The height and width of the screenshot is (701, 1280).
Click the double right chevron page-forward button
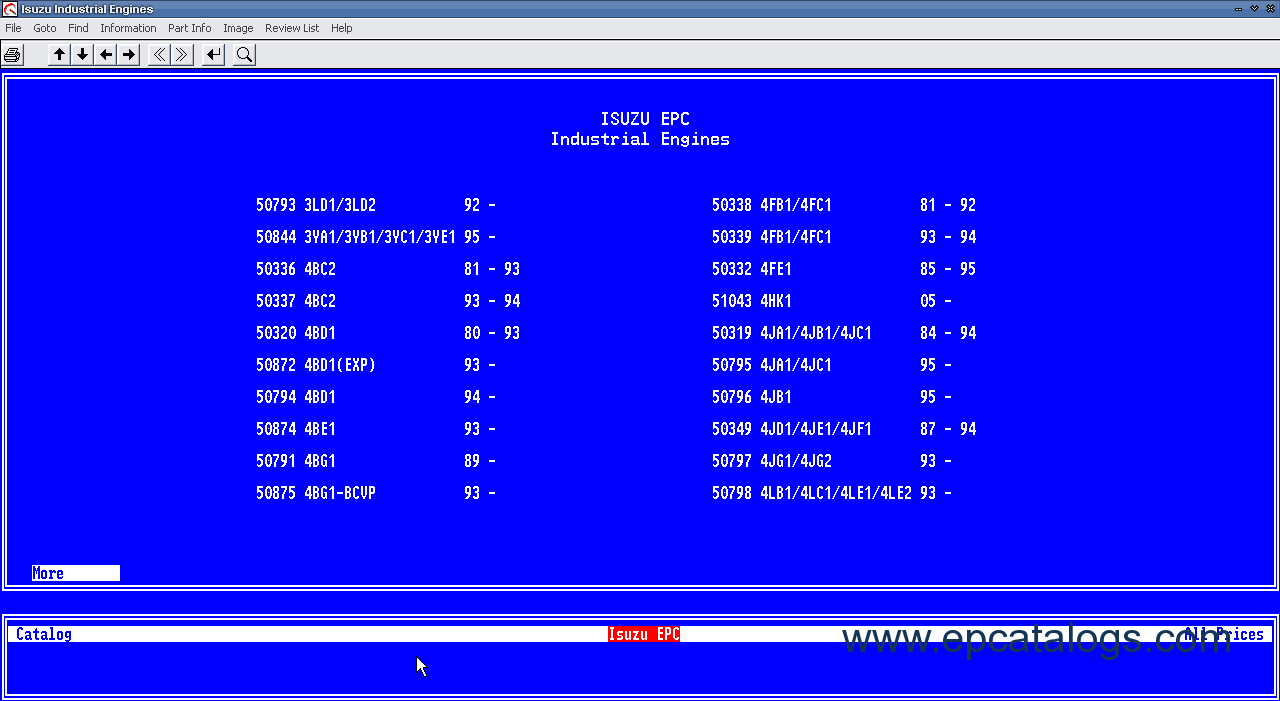coord(182,55)
